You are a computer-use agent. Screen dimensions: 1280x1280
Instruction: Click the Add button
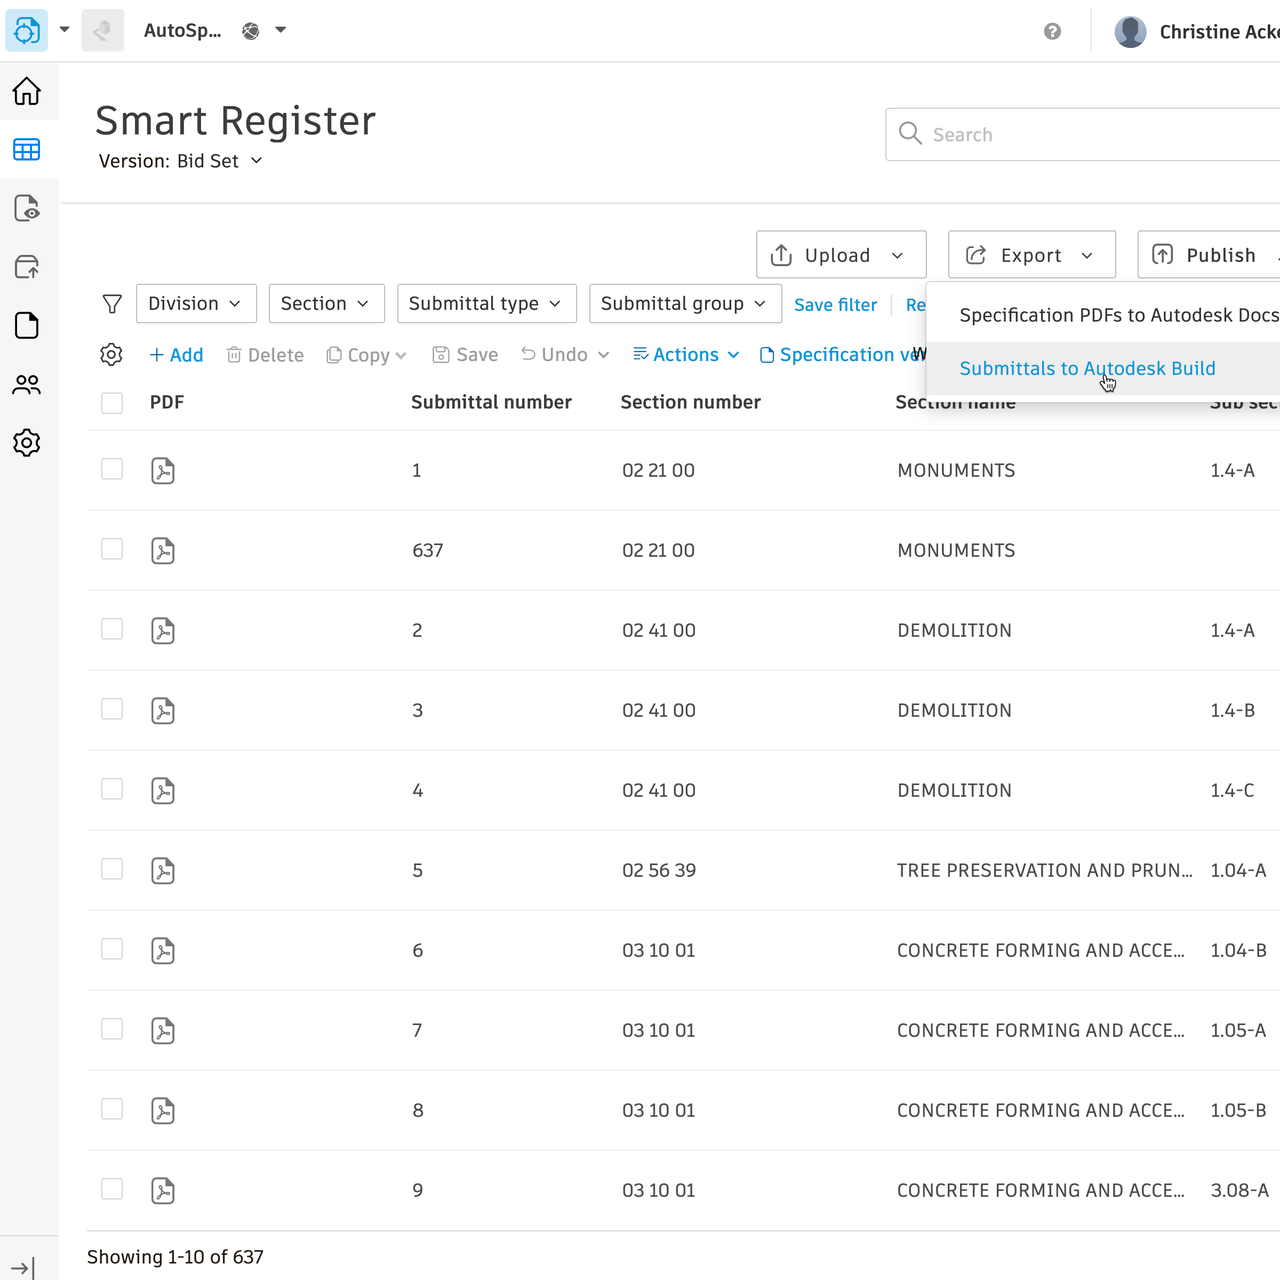point(176,355)
